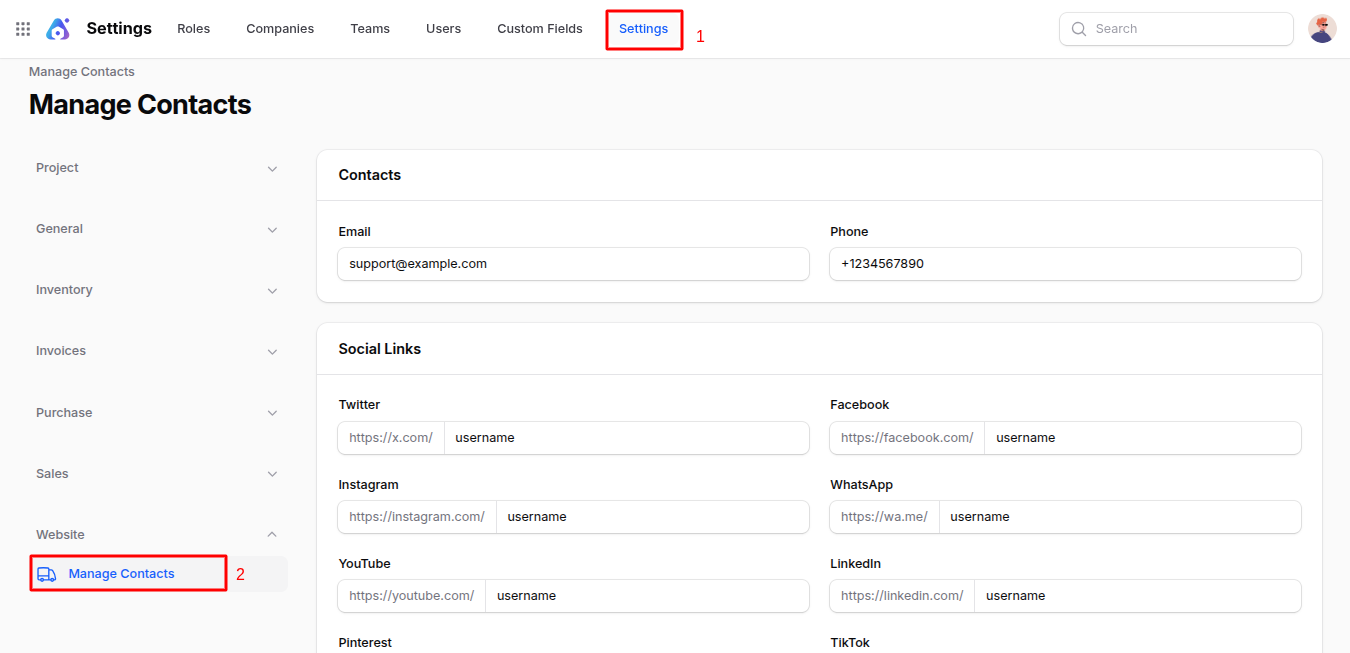Go to the Custom Fields tab
1350x653 pixels.
tap(539, 28)
